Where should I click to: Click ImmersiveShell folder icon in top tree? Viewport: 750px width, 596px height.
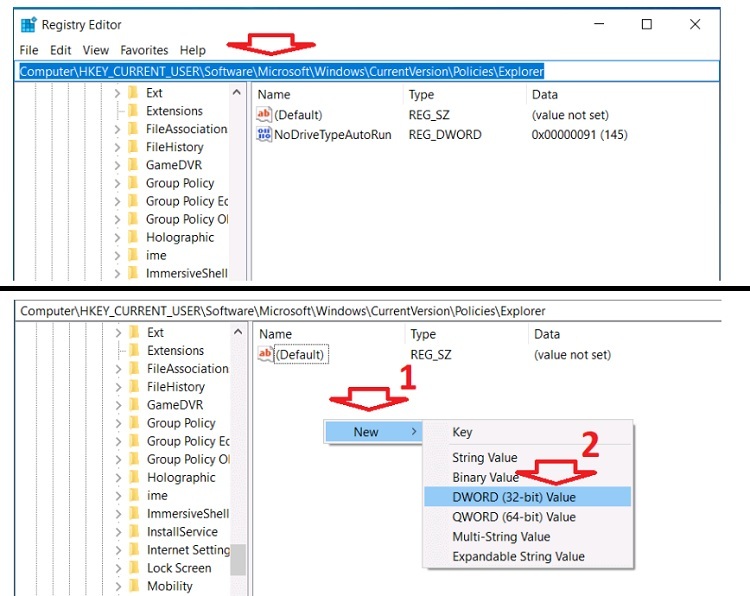(133, 274)
